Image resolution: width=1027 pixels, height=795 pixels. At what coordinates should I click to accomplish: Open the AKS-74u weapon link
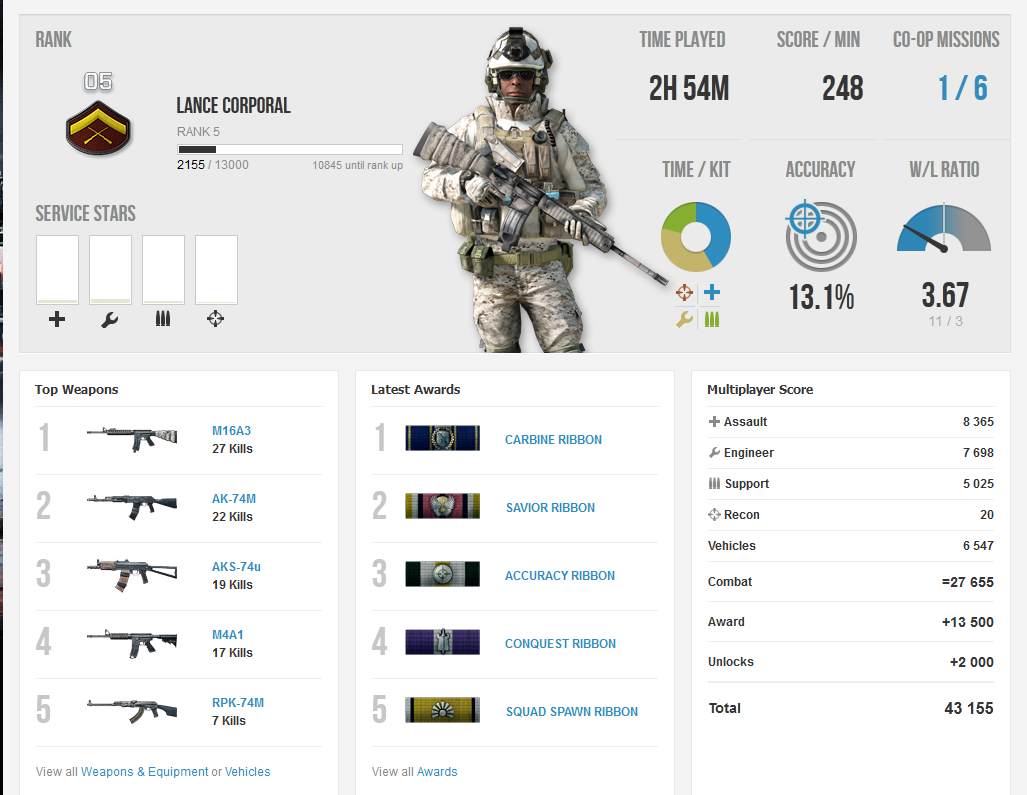point(236,567)
